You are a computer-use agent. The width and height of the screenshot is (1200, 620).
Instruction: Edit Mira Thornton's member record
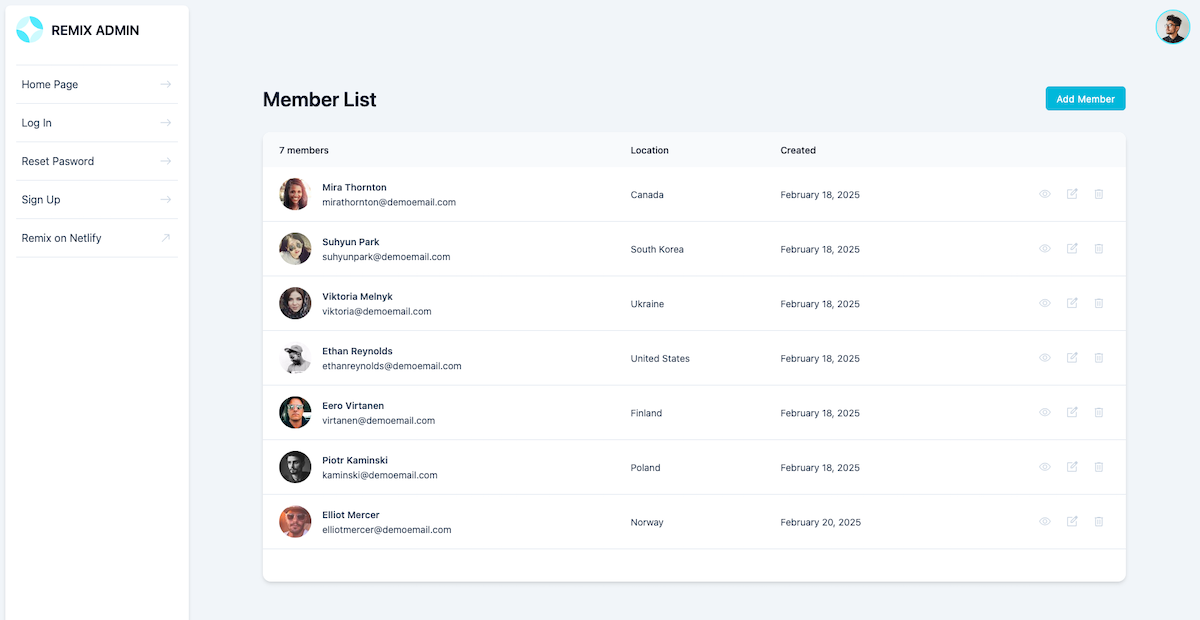click(1072, 194)
